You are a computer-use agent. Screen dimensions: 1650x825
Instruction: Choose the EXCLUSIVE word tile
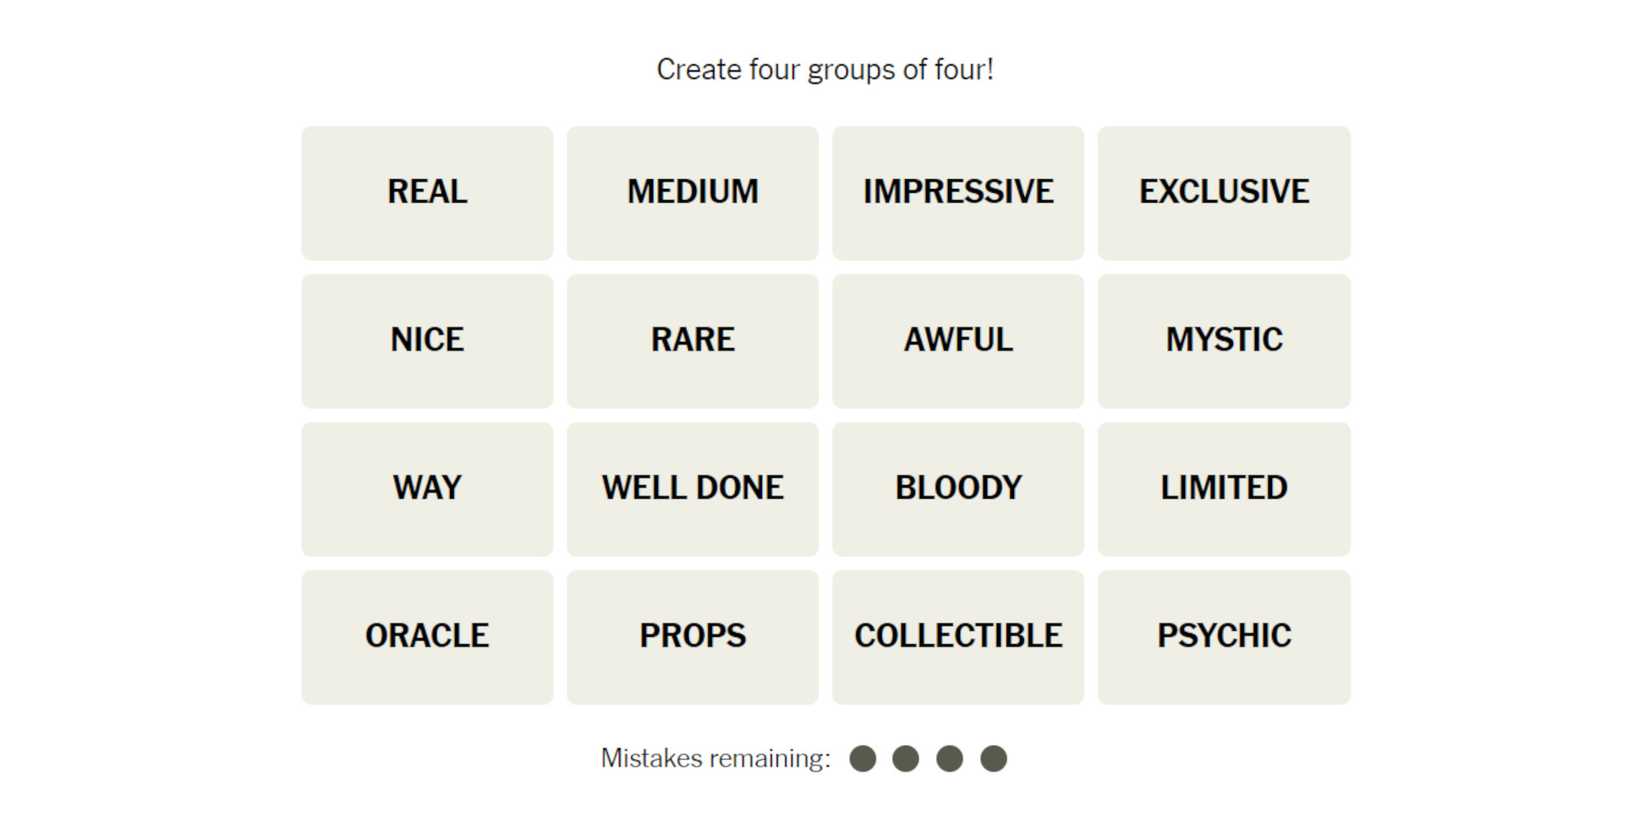pyautogui.click(x=1223, y=192)
